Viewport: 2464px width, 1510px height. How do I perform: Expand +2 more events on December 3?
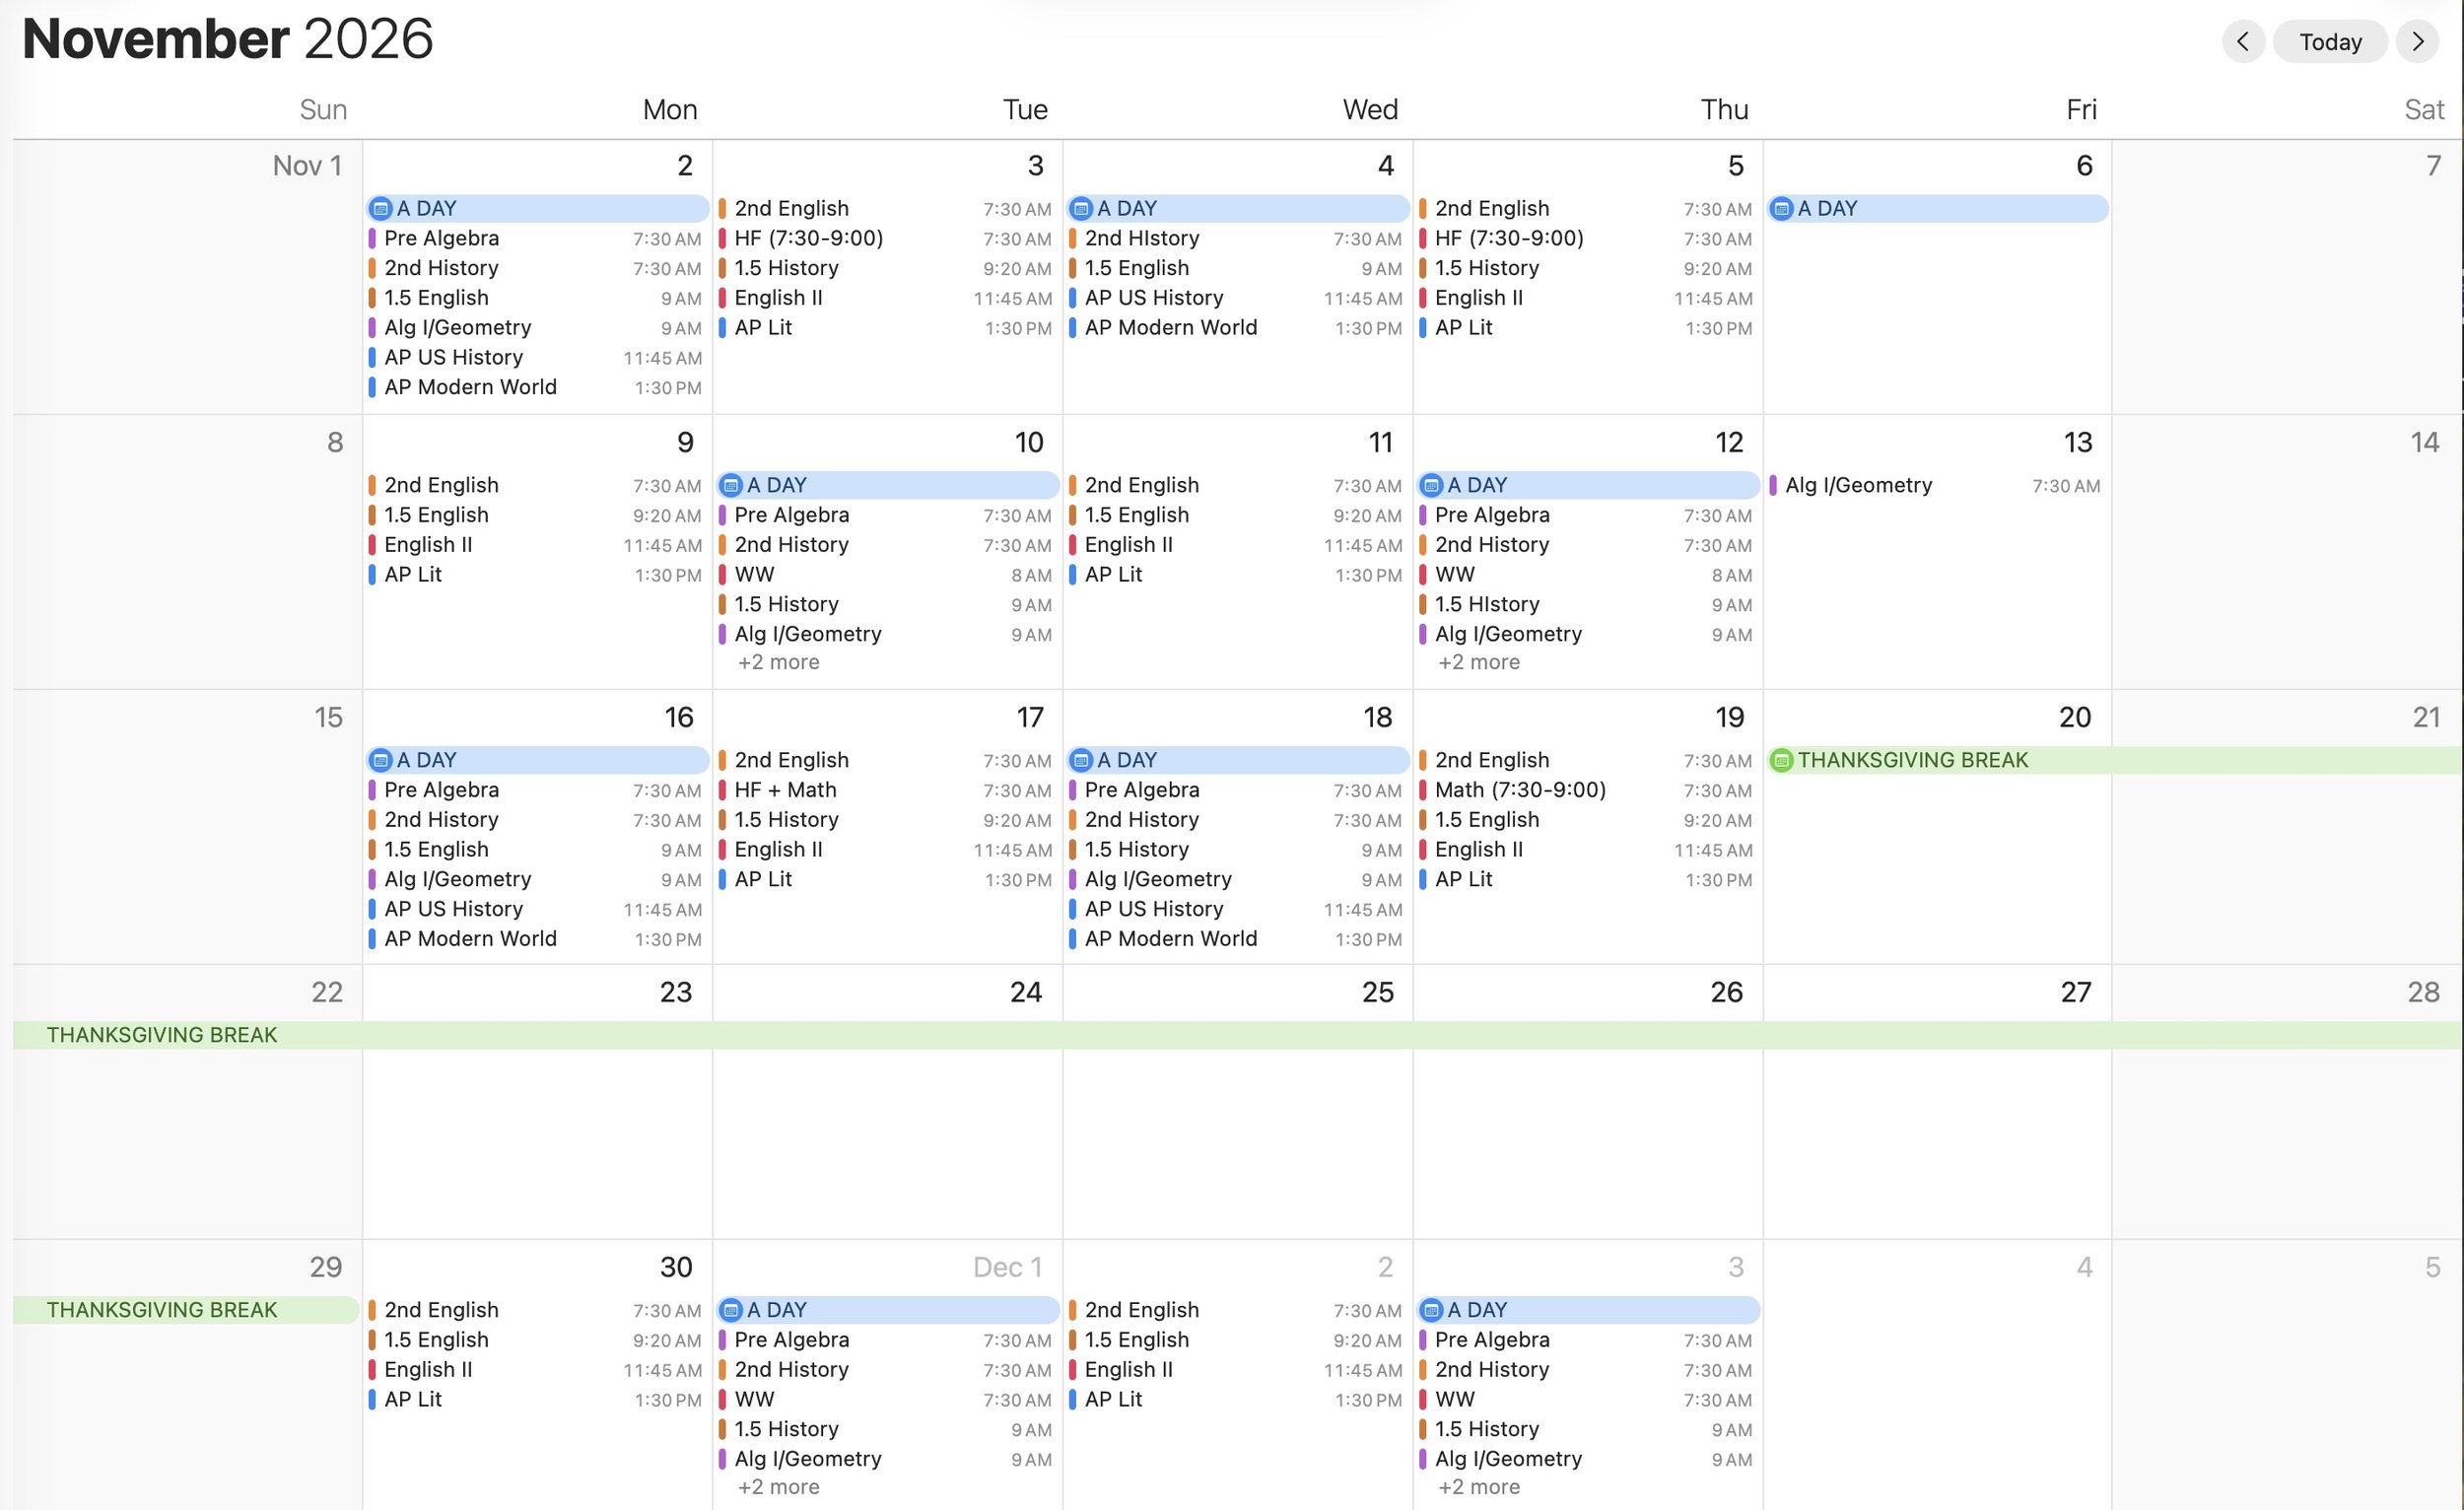coord(1478,1487)
